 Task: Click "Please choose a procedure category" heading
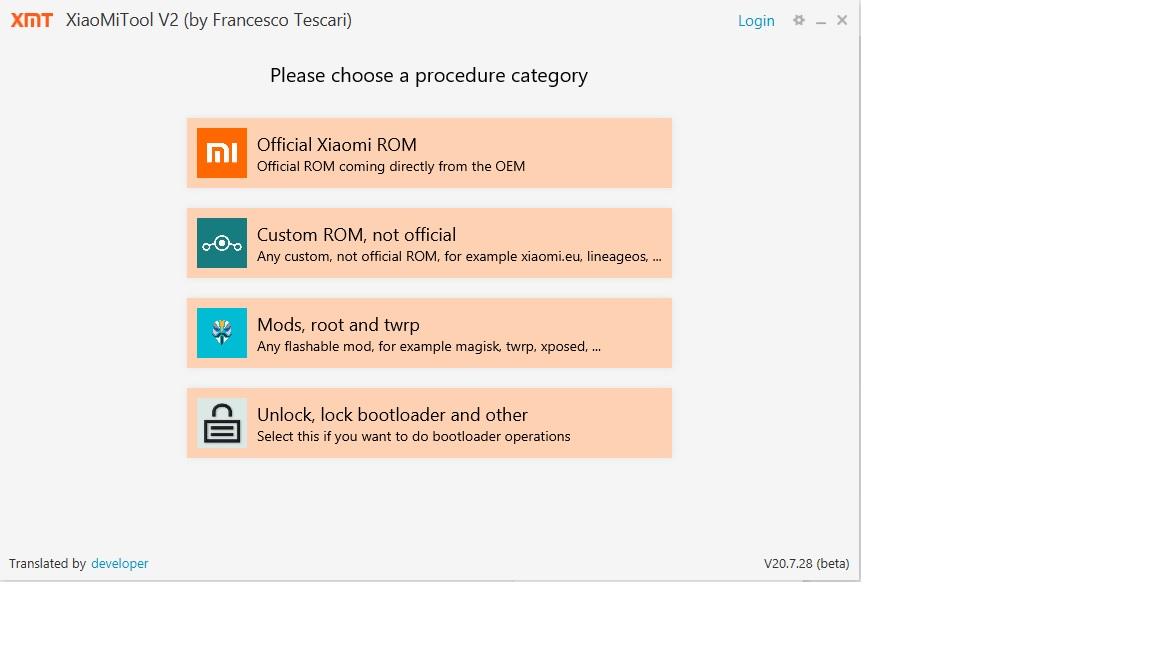coord(429,75)
